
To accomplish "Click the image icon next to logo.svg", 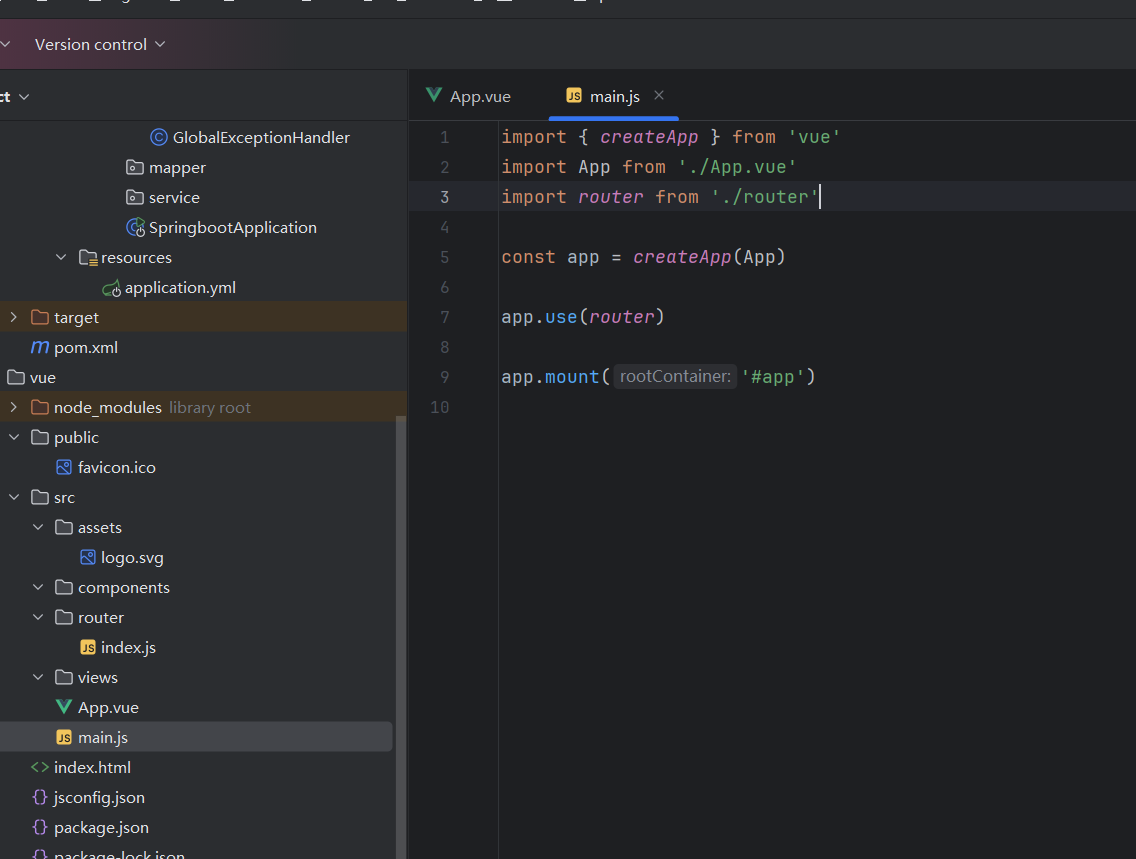I will tap(86, 557).
